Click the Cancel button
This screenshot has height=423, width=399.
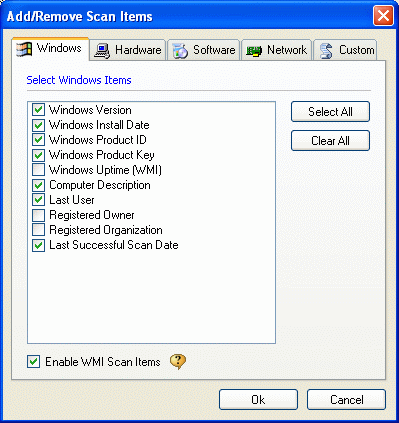(346, 399)
